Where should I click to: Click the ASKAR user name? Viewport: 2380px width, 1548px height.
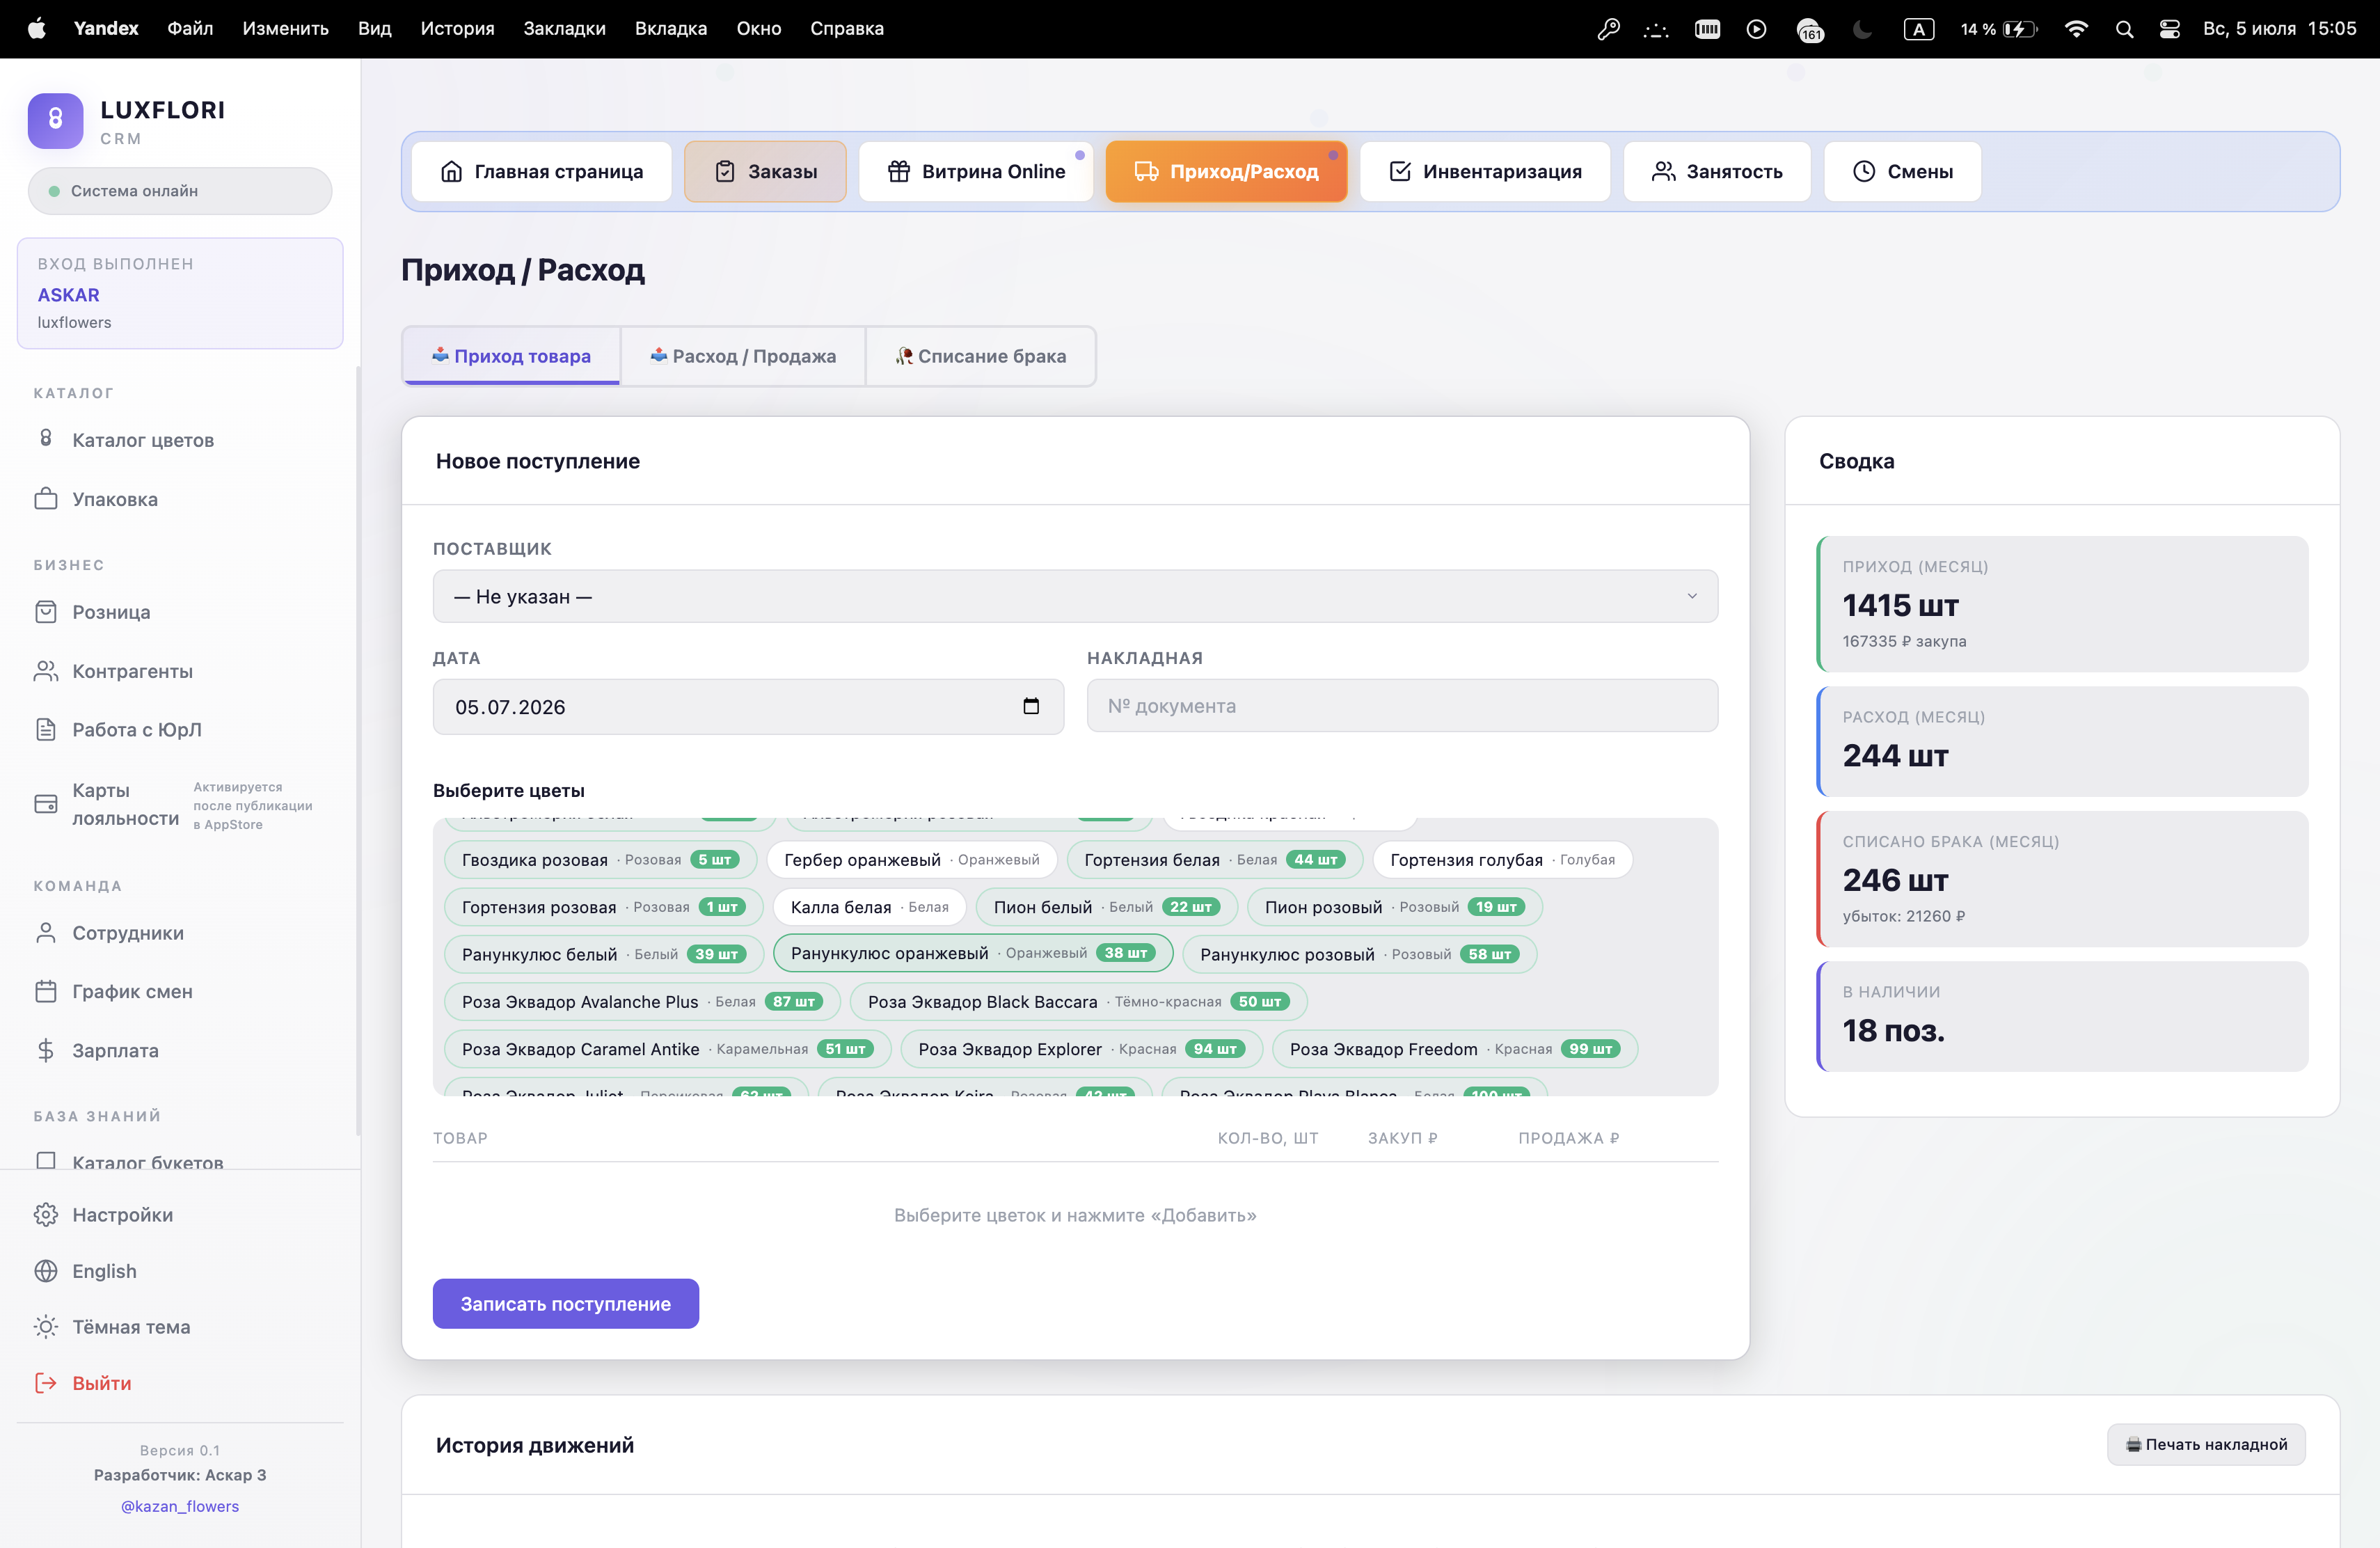tap(68, 295)
